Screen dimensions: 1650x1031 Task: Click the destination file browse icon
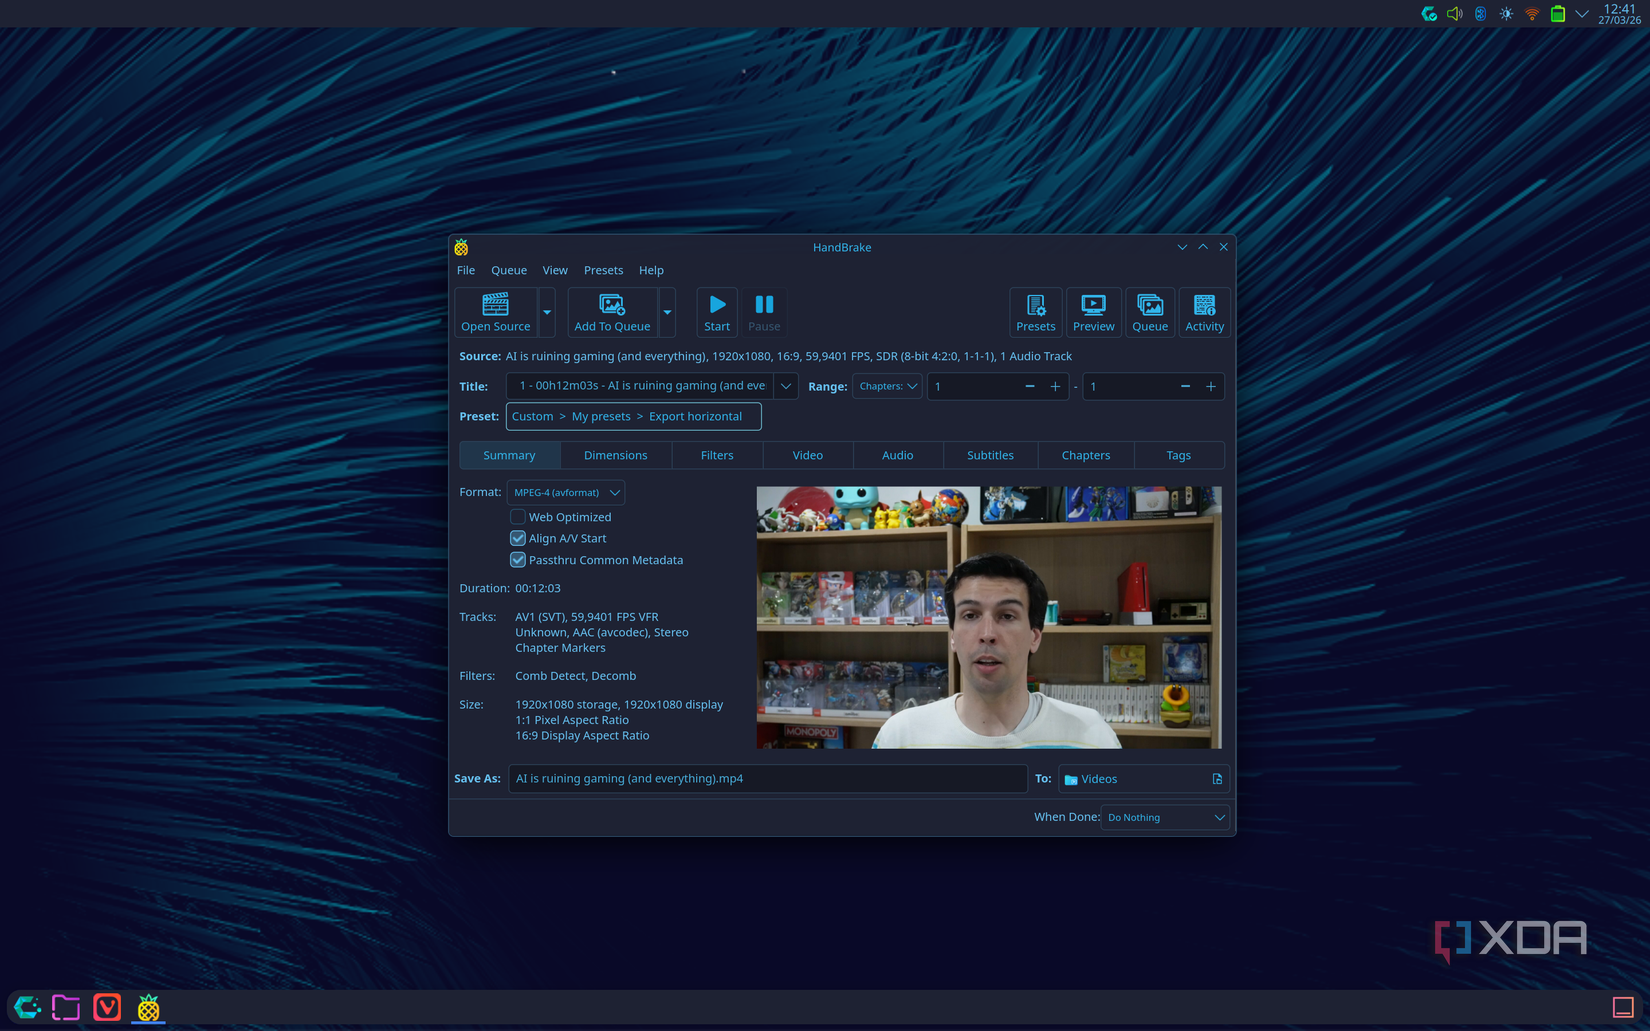point(1217,779)
